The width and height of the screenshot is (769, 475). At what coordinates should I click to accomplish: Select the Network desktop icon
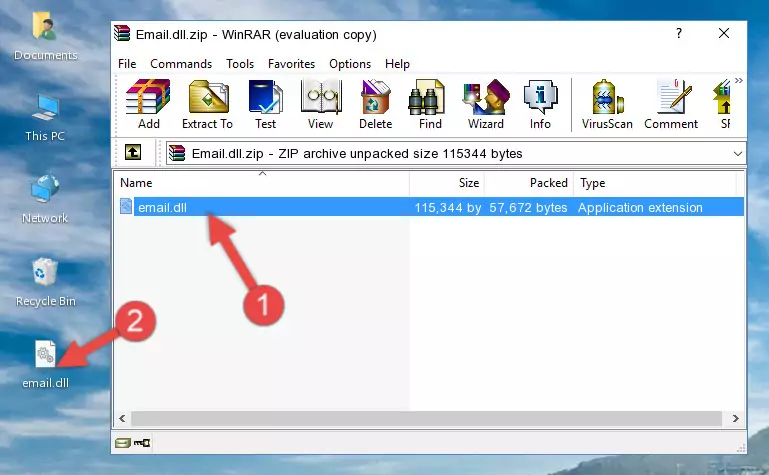[45, 199]
